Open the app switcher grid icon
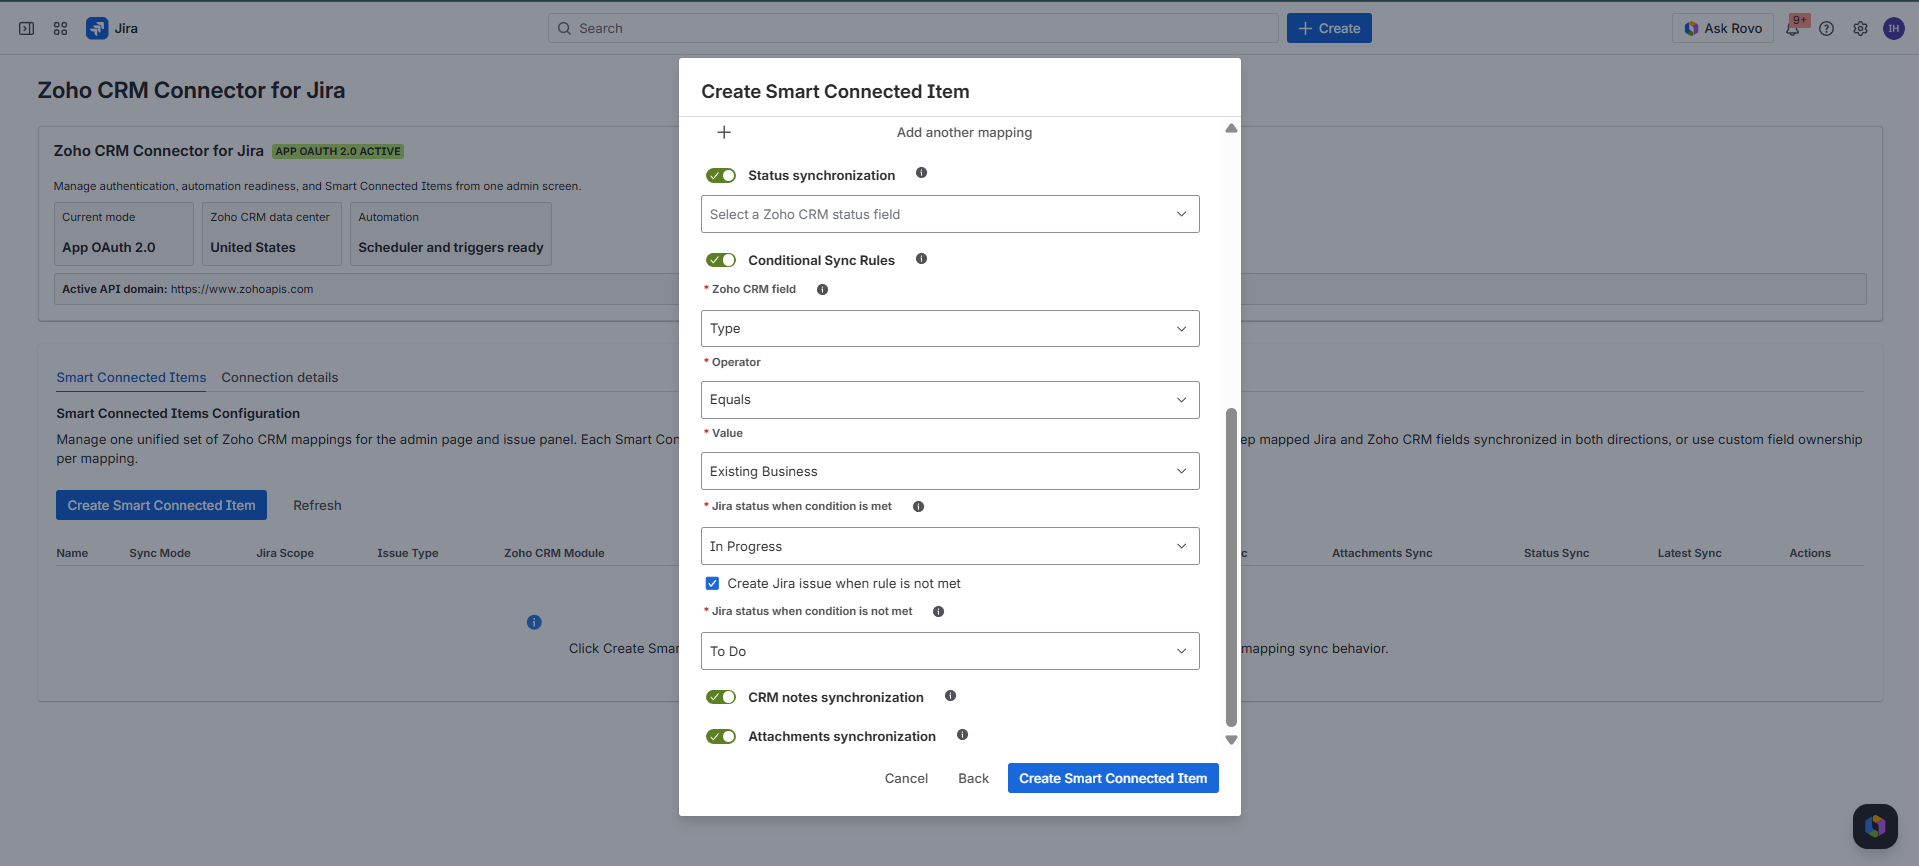The width and height of the screenshot is (1919, 866). pyautogui.click(x=61, y=28)
